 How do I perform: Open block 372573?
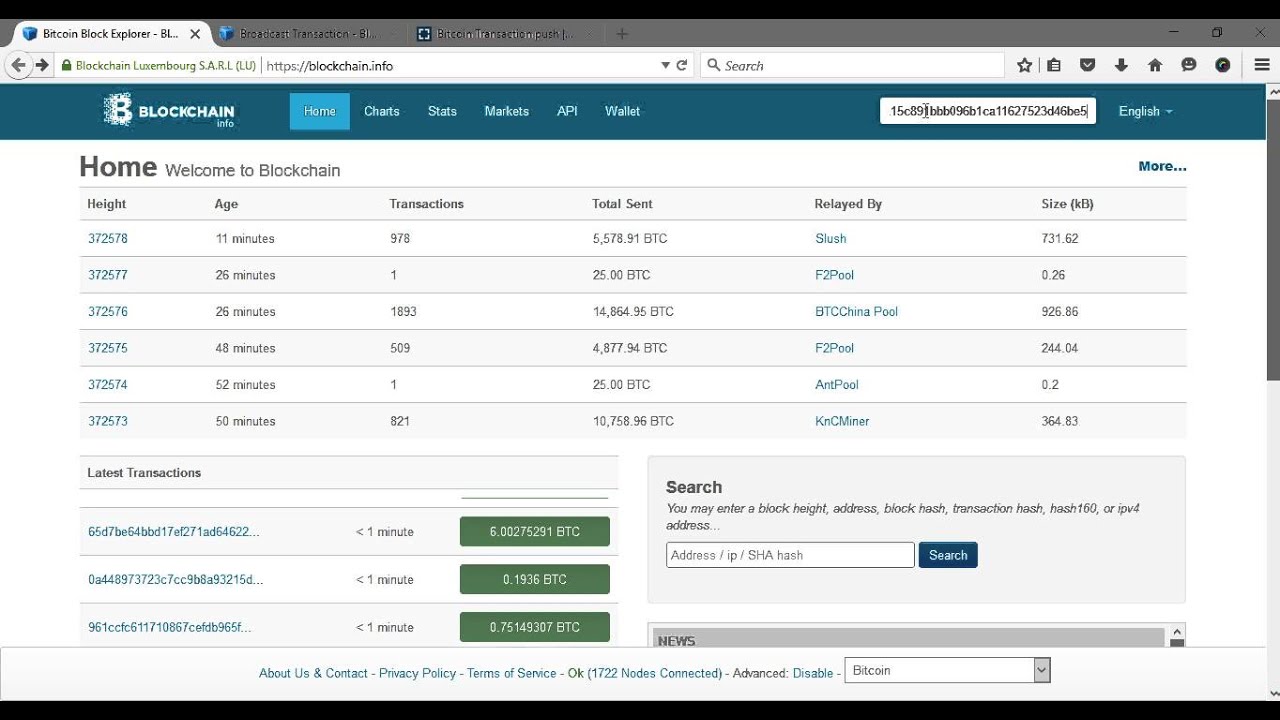tap(108, 421)
